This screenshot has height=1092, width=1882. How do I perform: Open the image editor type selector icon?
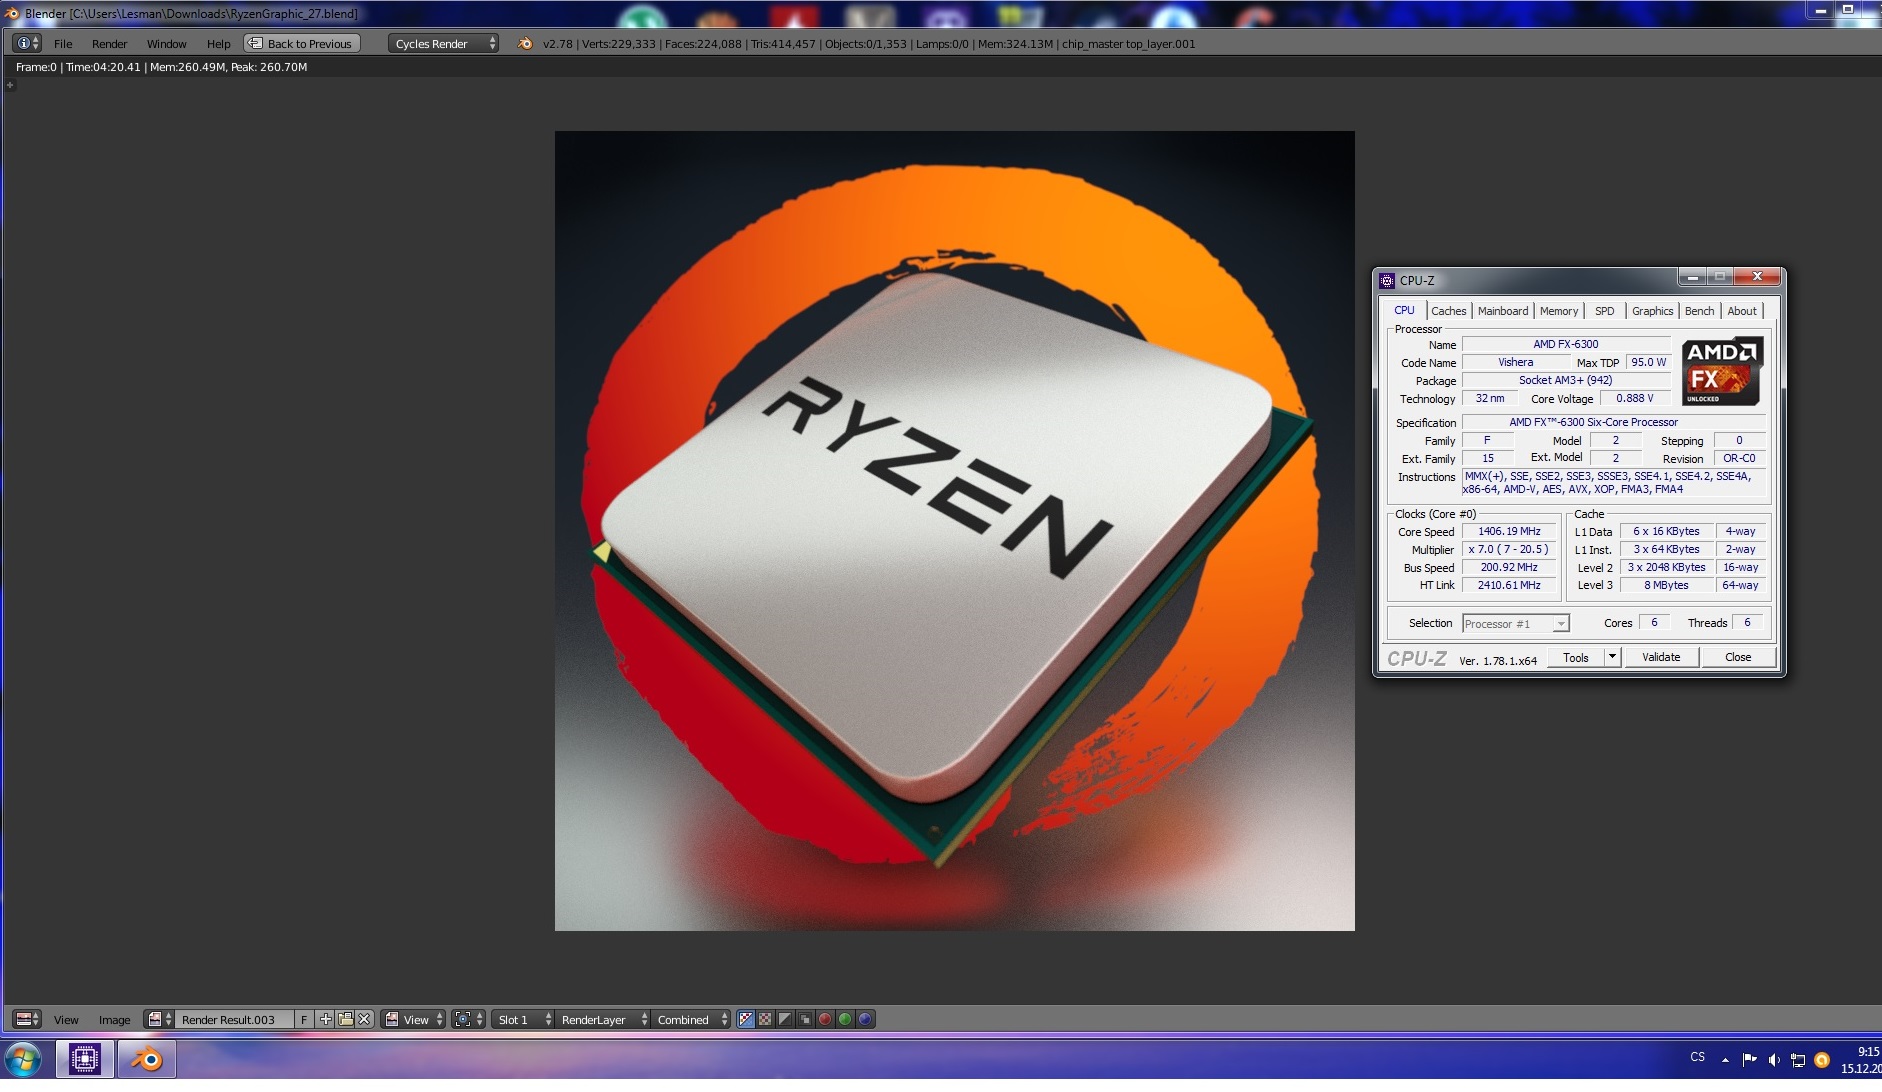(x=27, y=1019)
